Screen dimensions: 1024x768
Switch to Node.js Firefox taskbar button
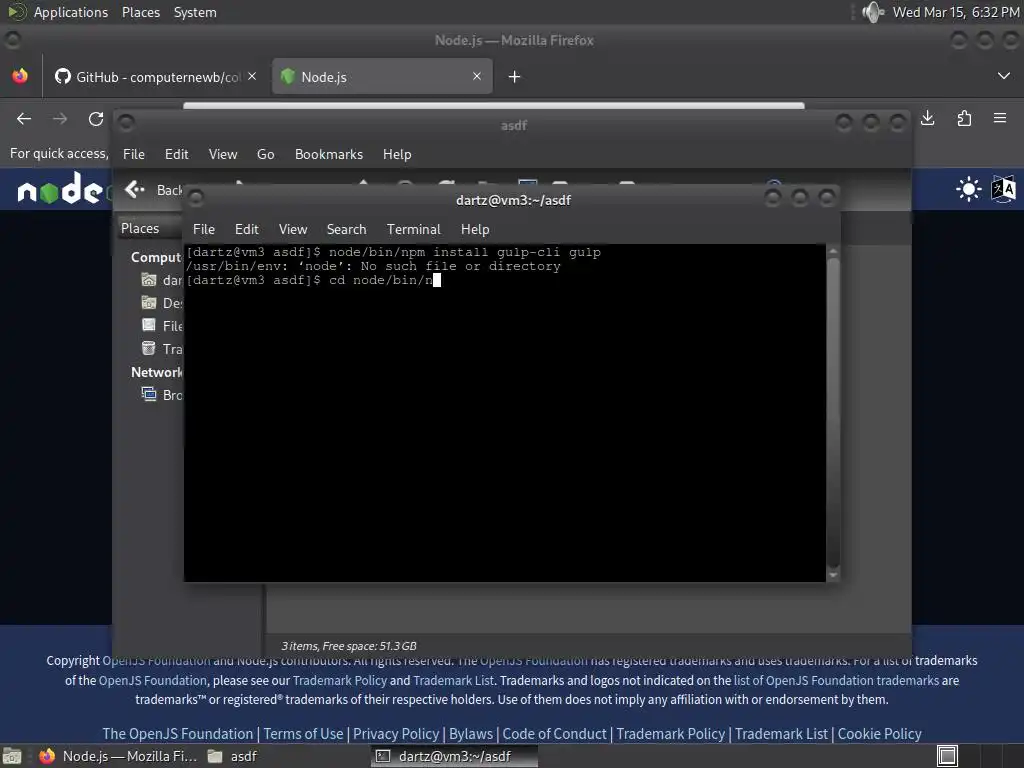(x=118, y=756)
